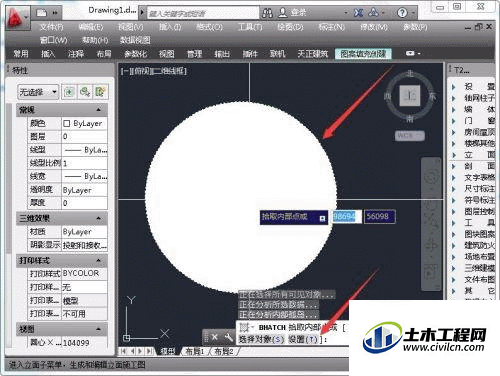Switch to the 常用 ribbon tab
This screenshot has width=500, height=376.
pos(21,54)
